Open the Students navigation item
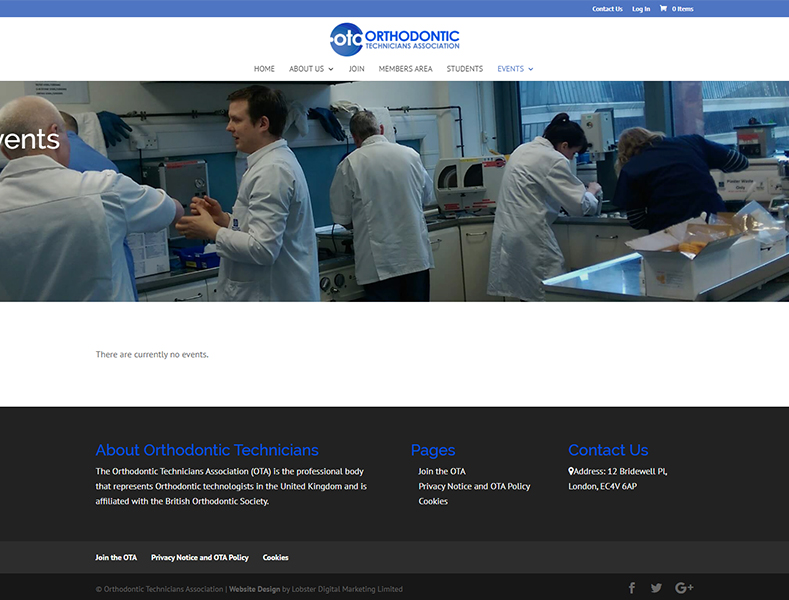 [464, 69]
